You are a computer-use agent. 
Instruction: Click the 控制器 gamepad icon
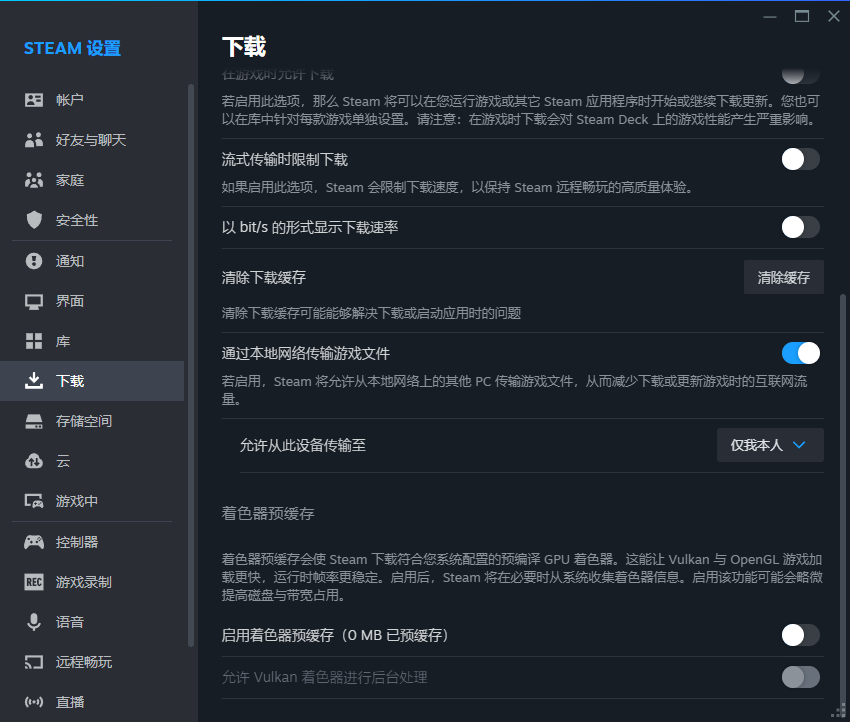coord(34,542)
